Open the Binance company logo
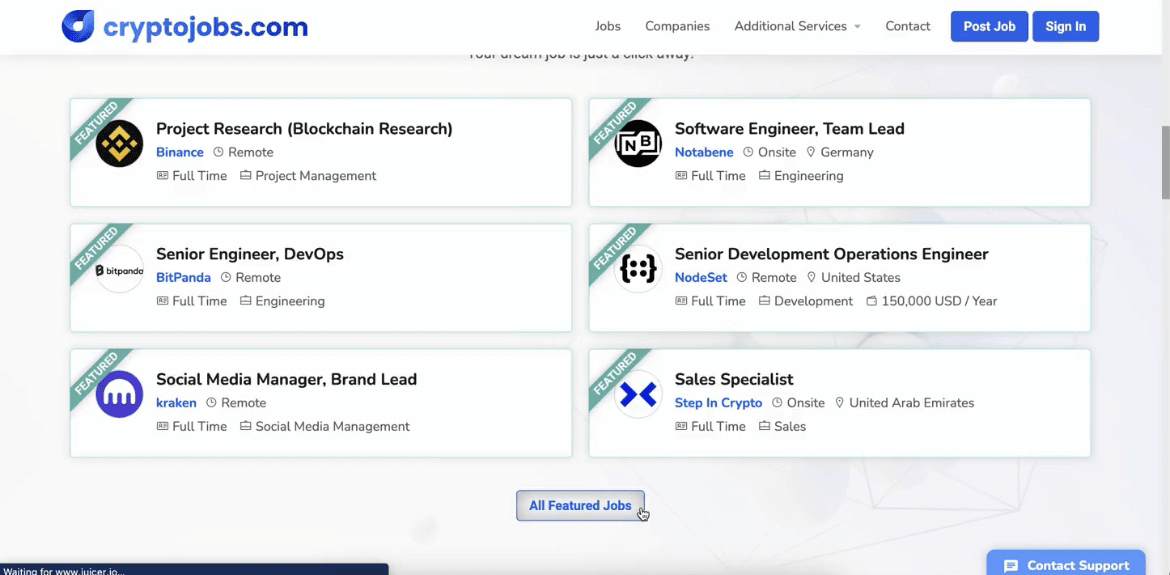Image resolution: width=1170 pixels, height=575 pixels. [x=119, y=143]
